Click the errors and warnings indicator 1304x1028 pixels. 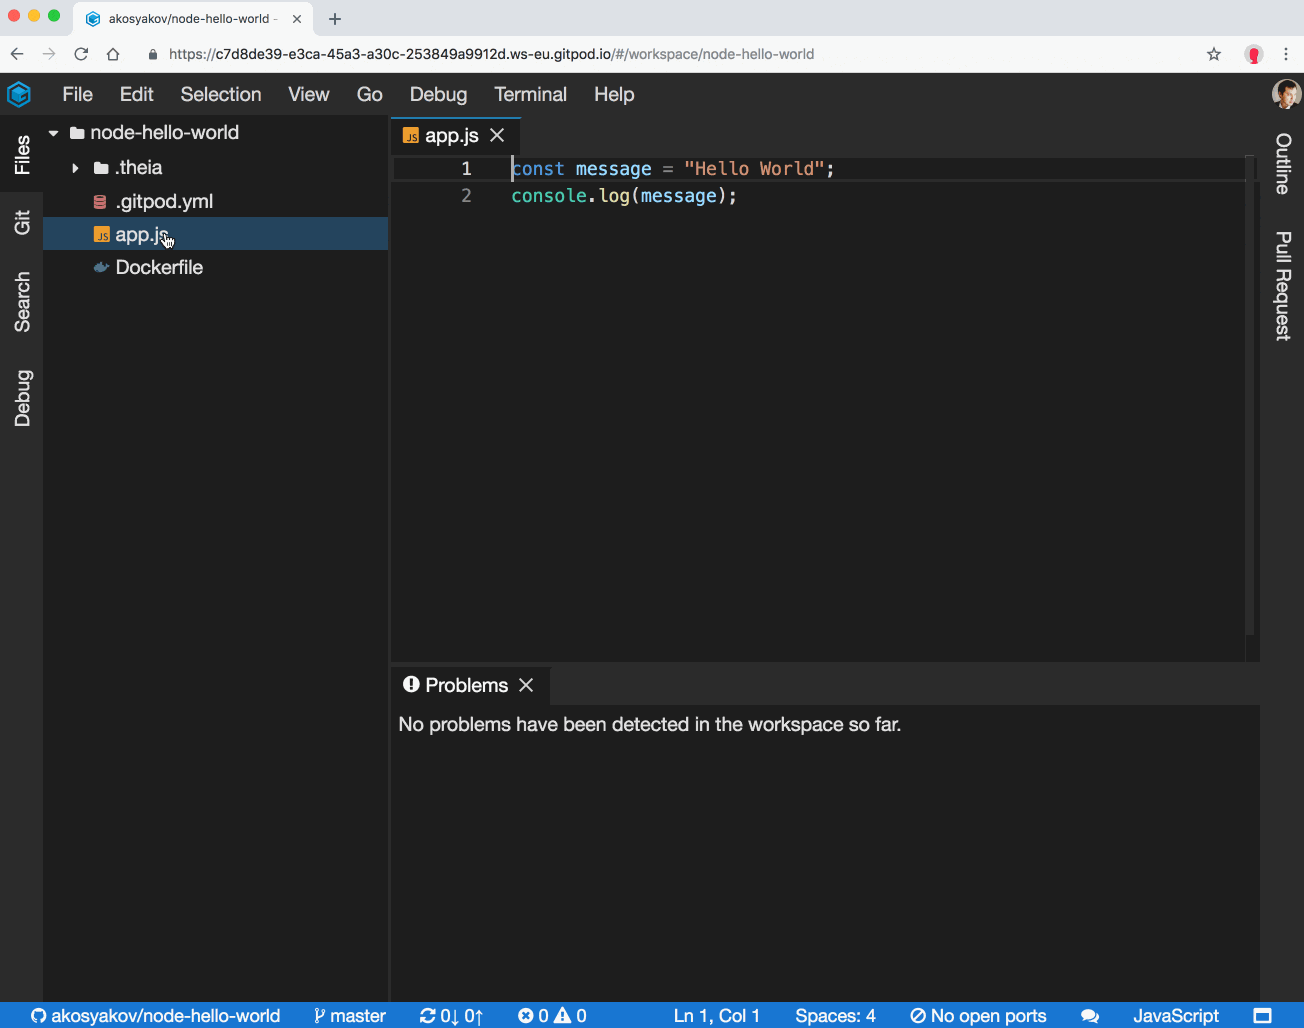[x=551, y=1015]
